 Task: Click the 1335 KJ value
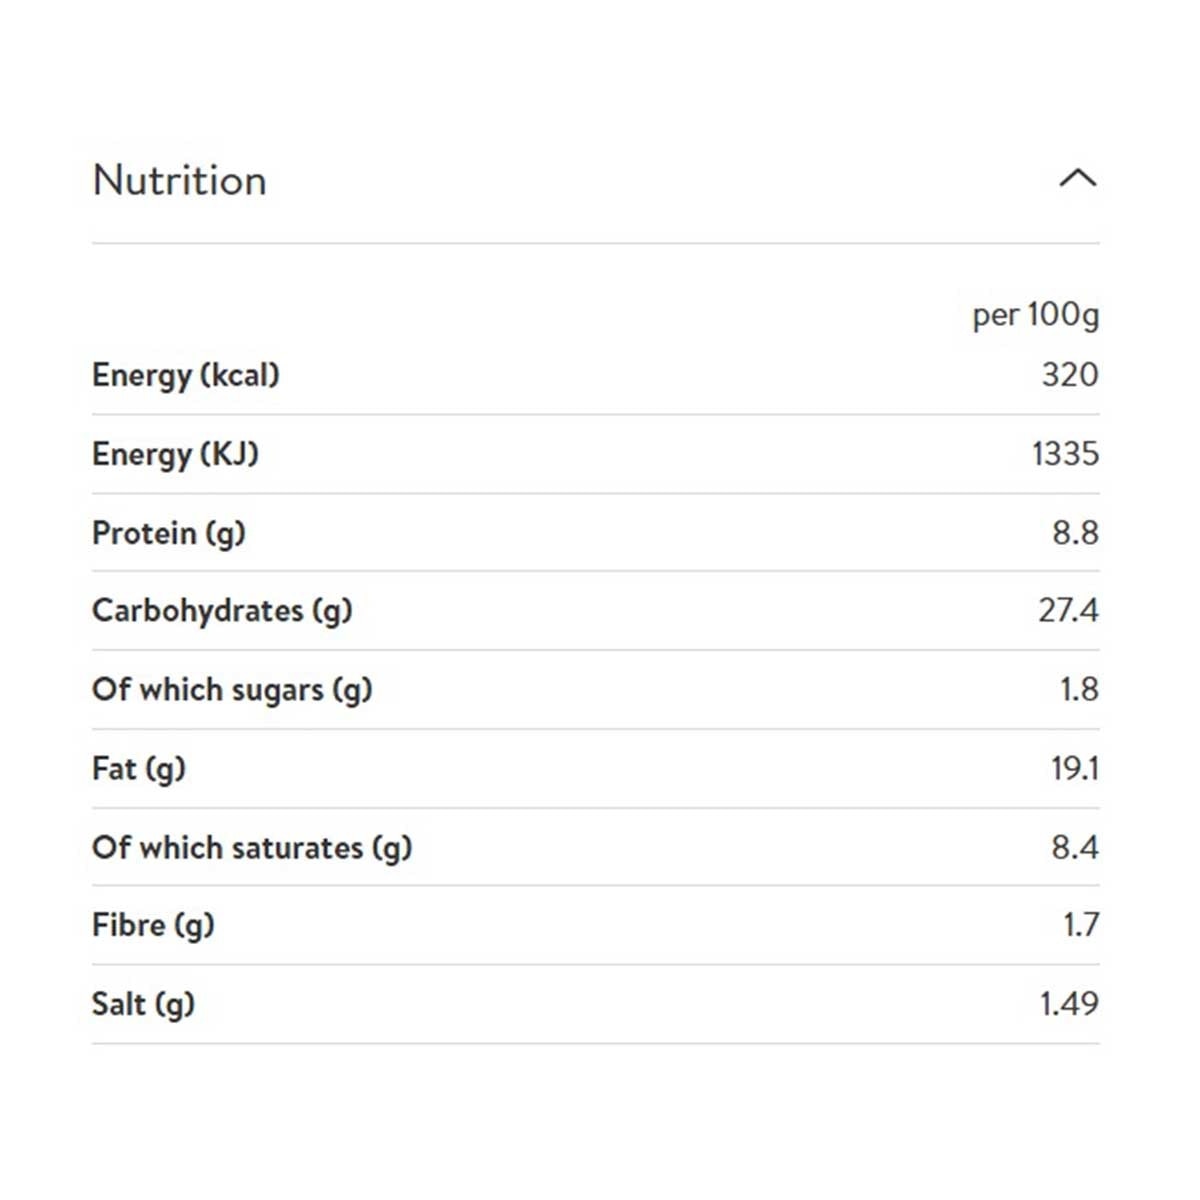[x=1064, y=454]
